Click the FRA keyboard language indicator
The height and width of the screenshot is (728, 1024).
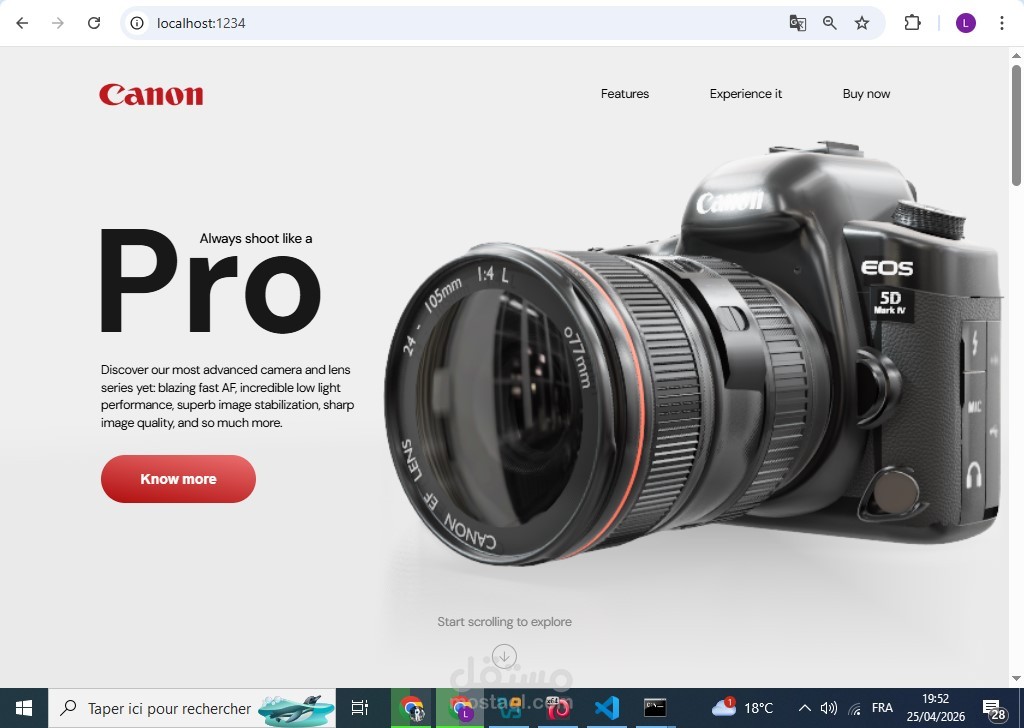coord(882,708)
